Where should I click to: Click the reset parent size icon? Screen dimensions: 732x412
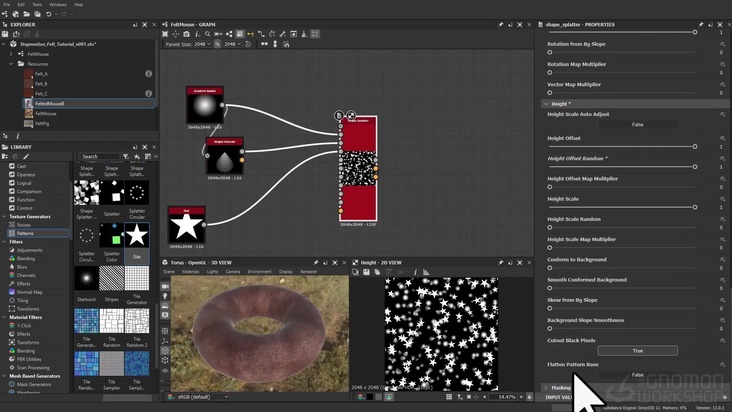(x=248, y=44)
